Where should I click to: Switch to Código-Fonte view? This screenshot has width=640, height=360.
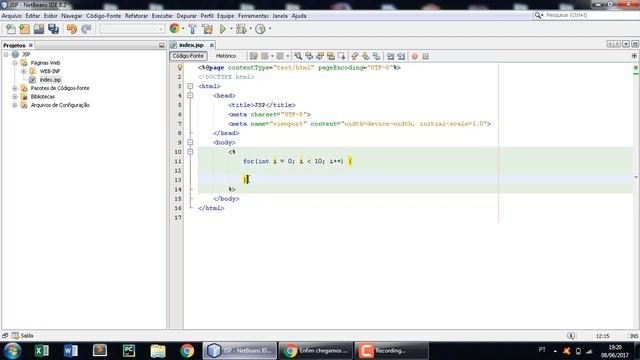point(188,56)
